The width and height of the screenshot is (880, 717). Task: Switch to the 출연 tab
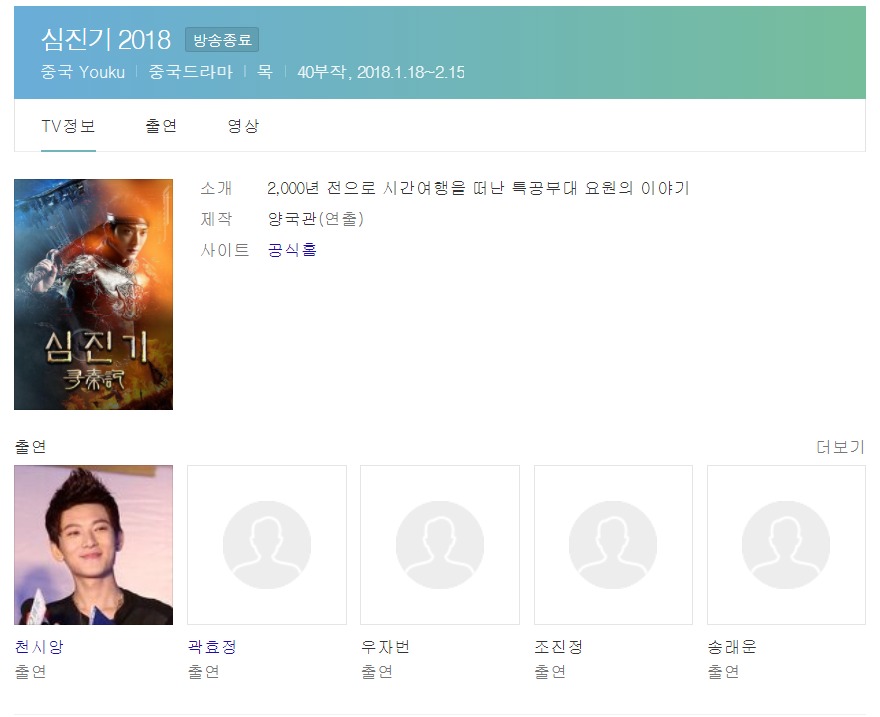click(x=161, y=126)
